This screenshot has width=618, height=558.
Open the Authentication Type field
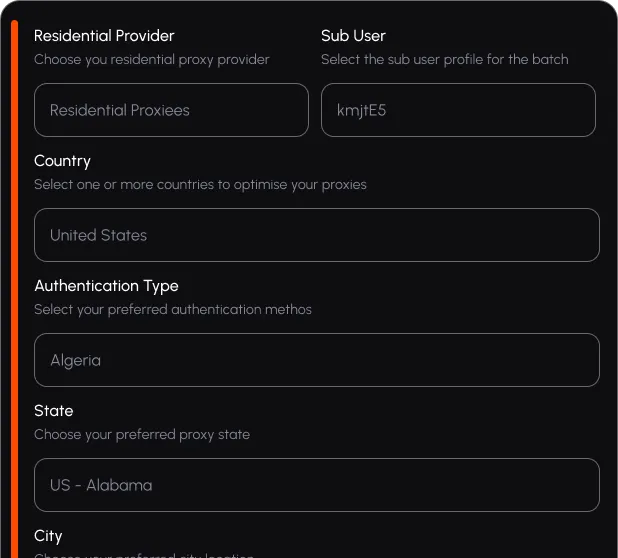[316, 360]
